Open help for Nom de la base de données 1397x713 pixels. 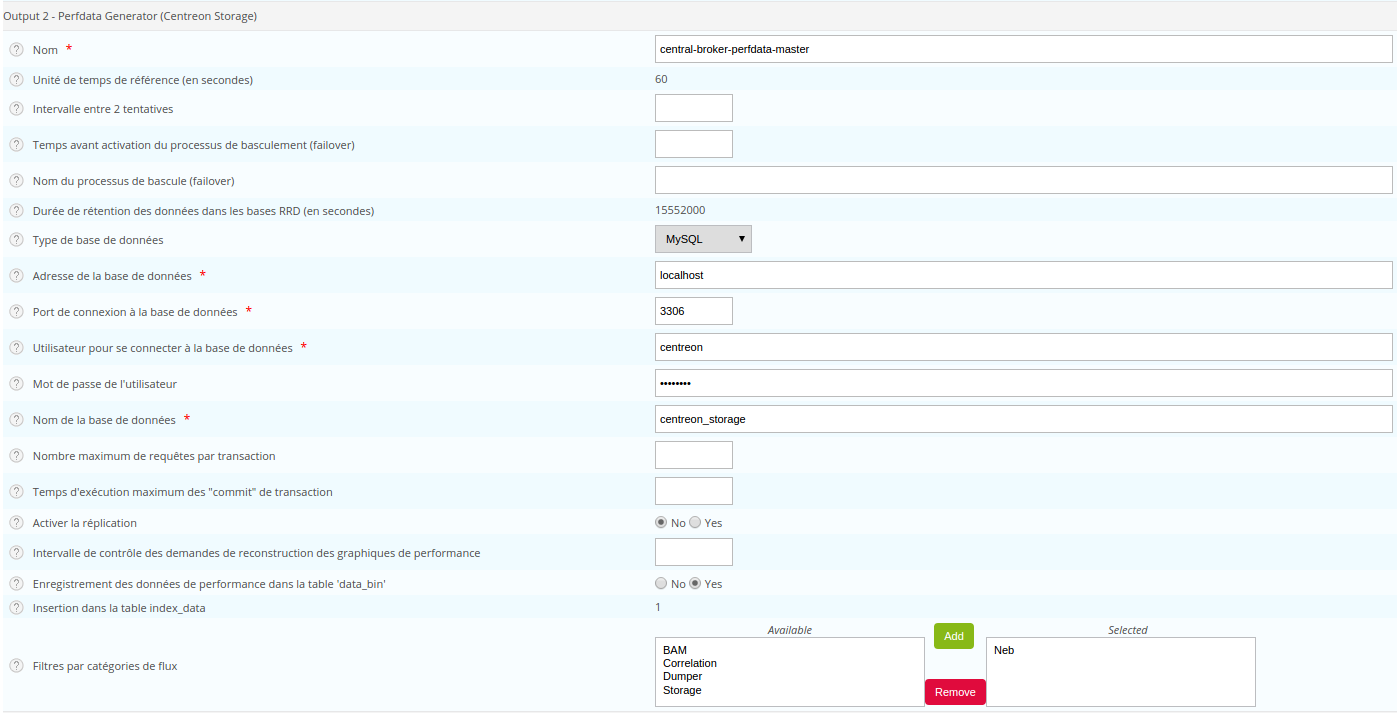point(16,420)
